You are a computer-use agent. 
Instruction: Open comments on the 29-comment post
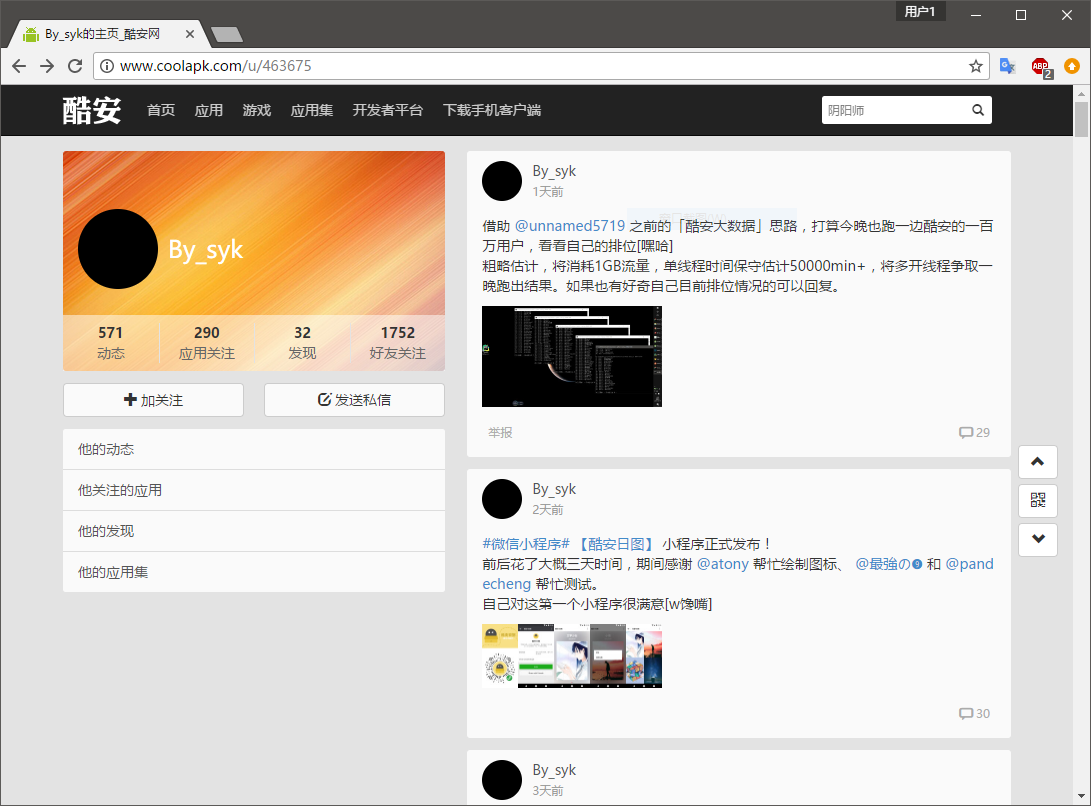(x=974, y=432)
